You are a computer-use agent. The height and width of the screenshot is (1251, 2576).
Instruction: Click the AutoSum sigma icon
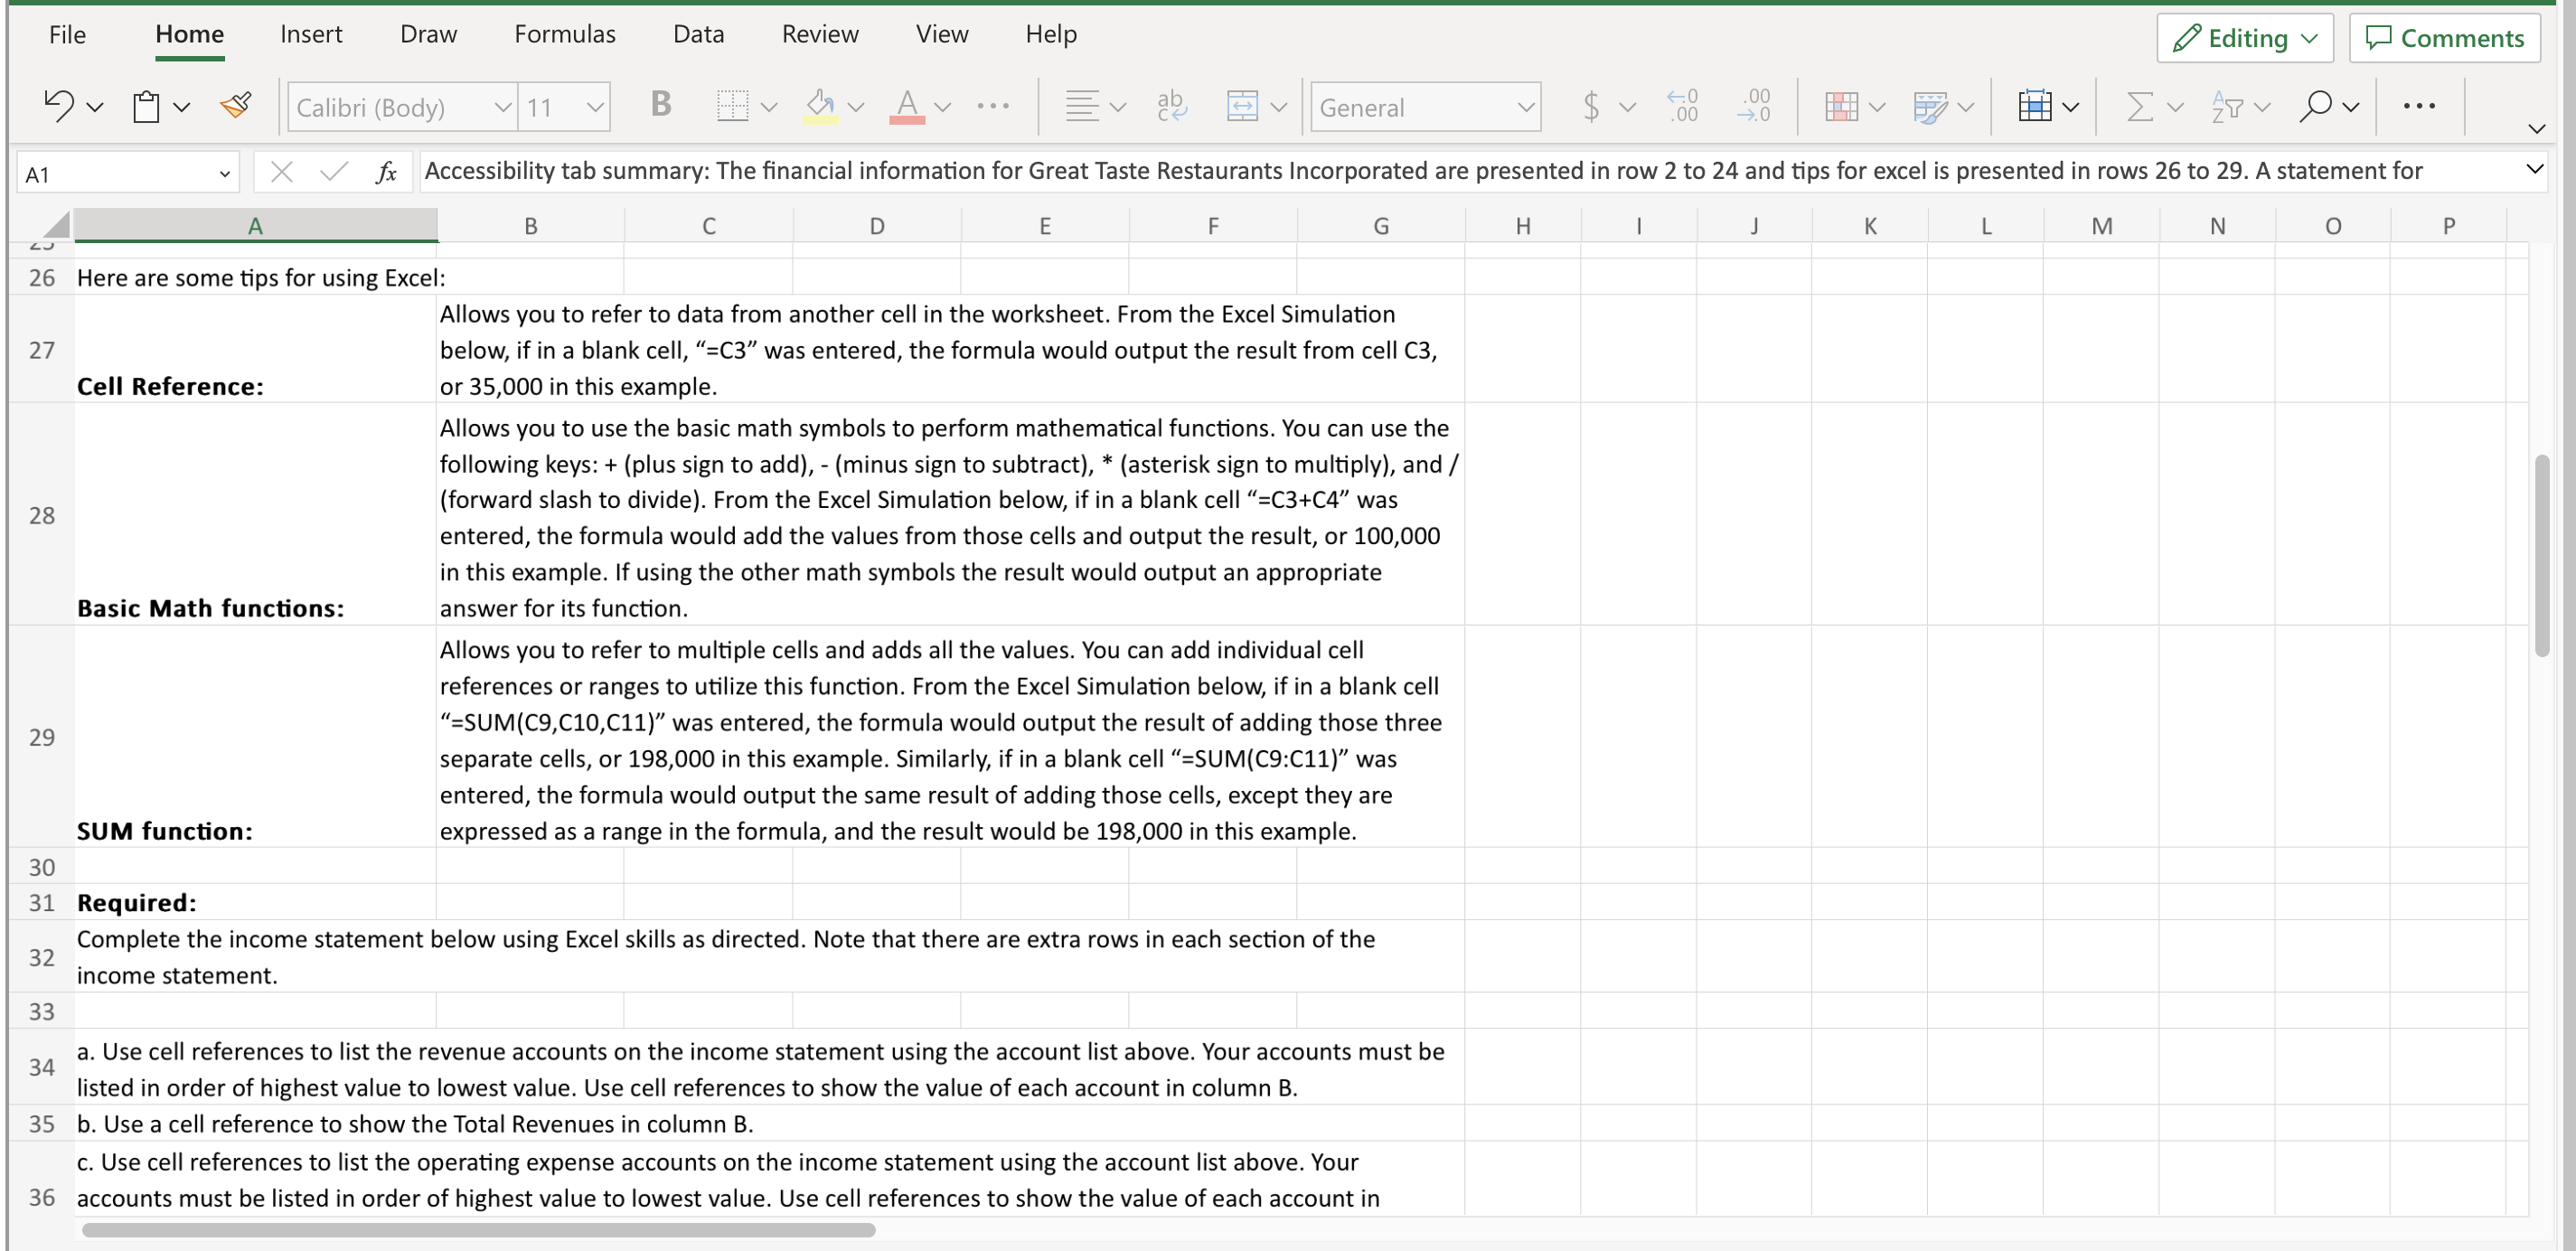tap(2141, 106)
